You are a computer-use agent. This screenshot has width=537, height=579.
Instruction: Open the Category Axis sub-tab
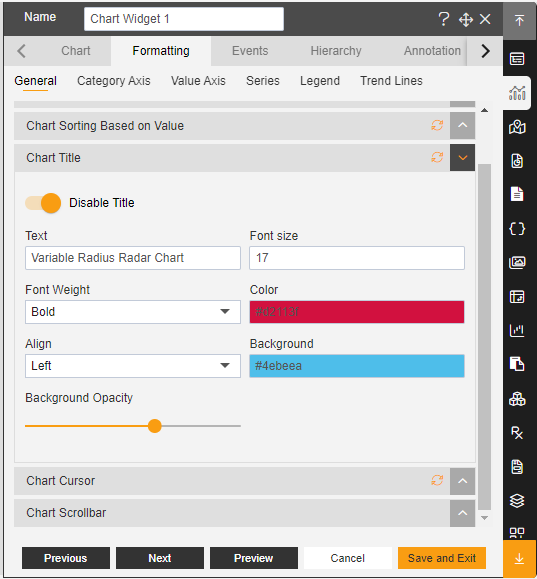(114, 80)
